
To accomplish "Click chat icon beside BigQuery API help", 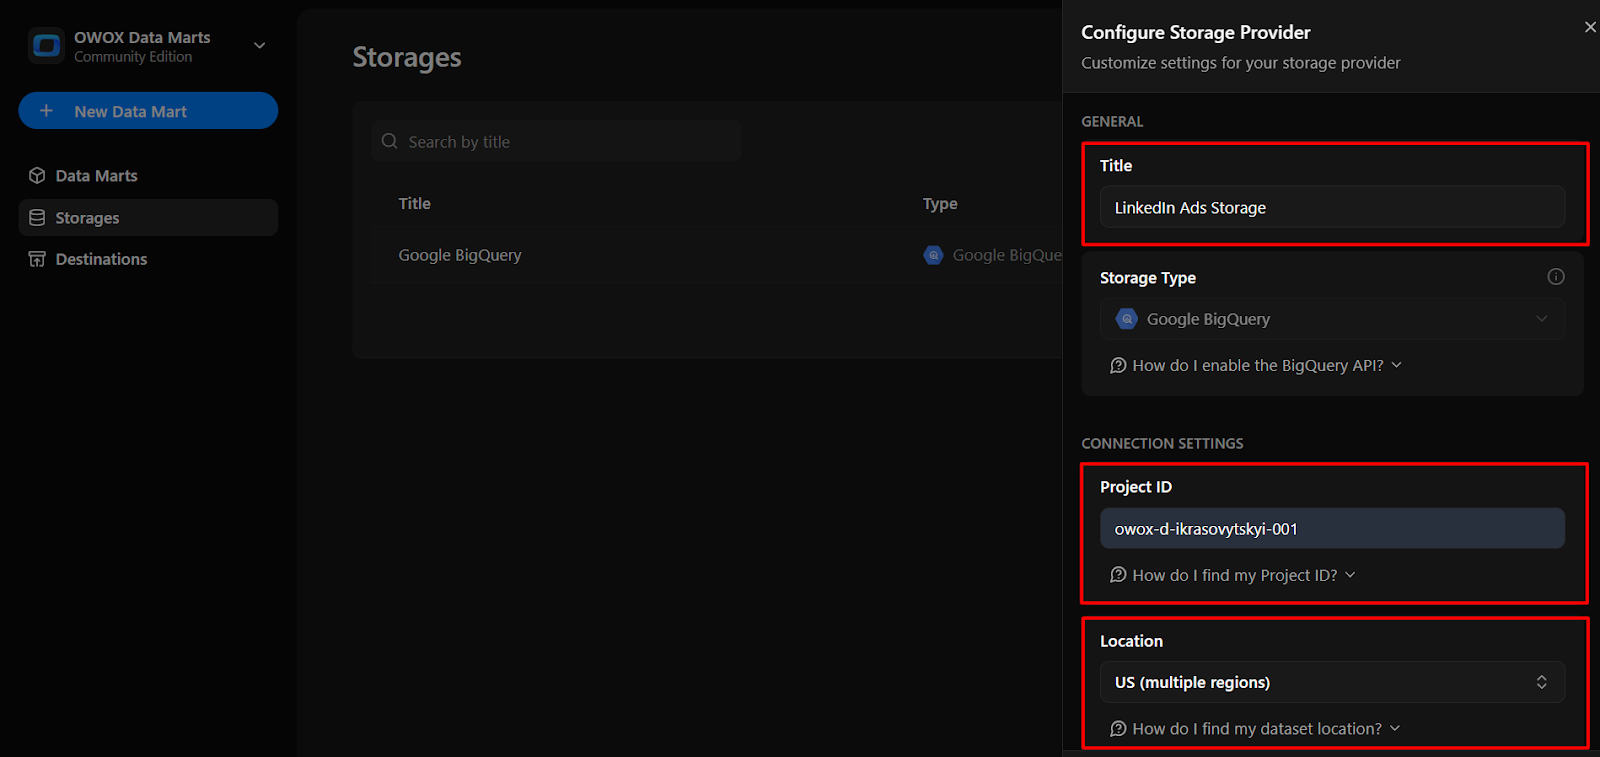I will (1118, 366).
